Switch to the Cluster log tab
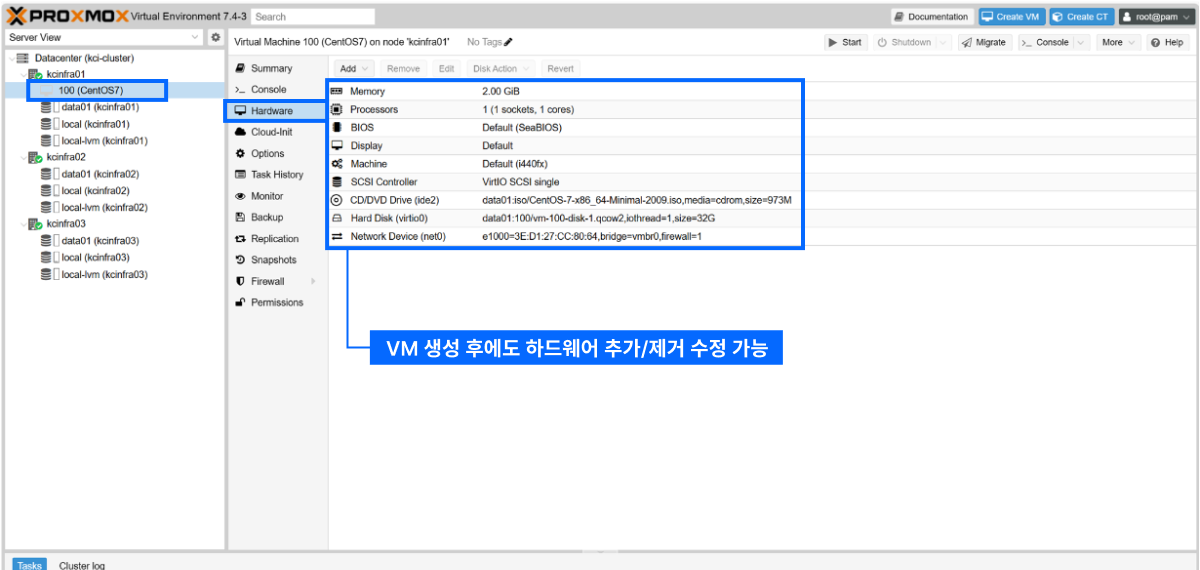The width and height of the screenshot is (1200, 570). (82, 565)
